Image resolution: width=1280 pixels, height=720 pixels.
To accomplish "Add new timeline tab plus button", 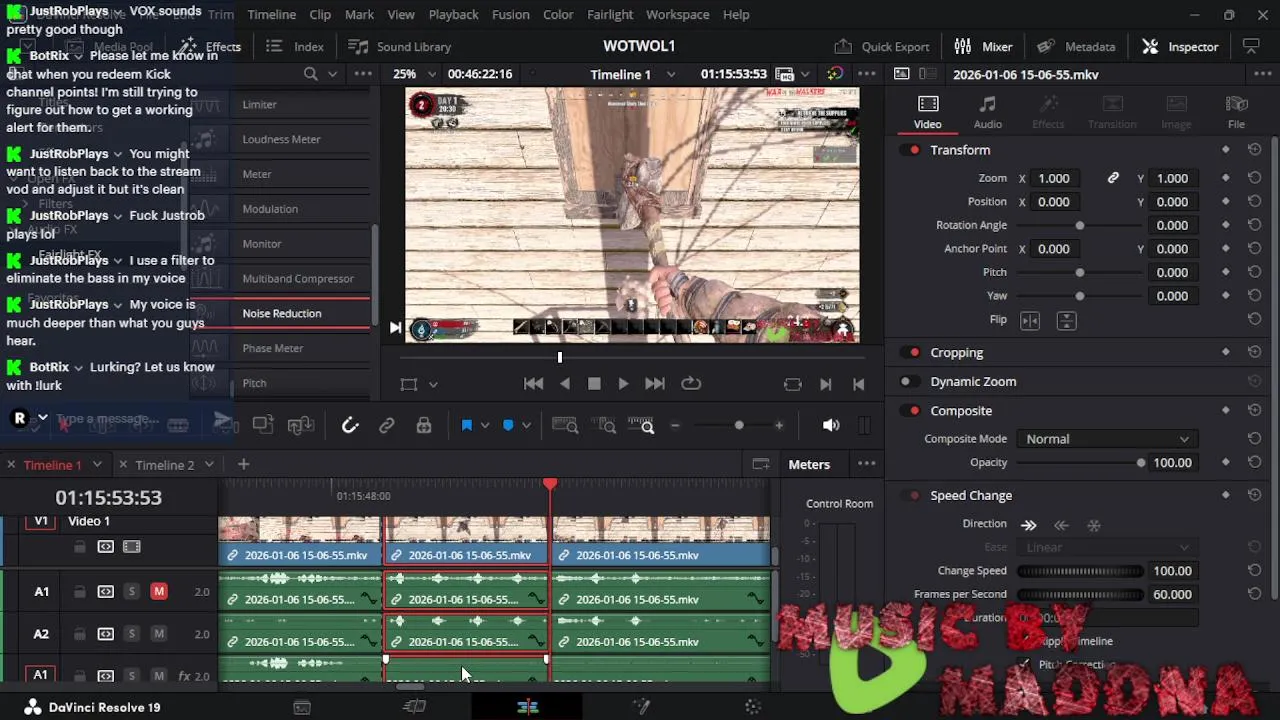I will (x=243, y=465).
